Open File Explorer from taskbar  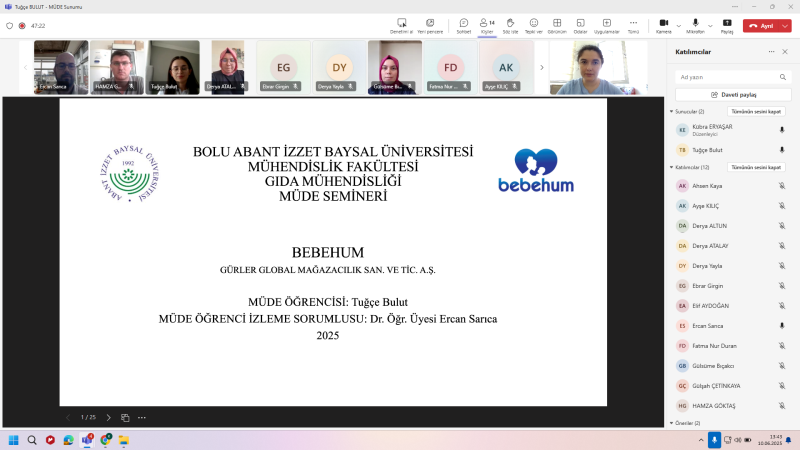(123, 440)
